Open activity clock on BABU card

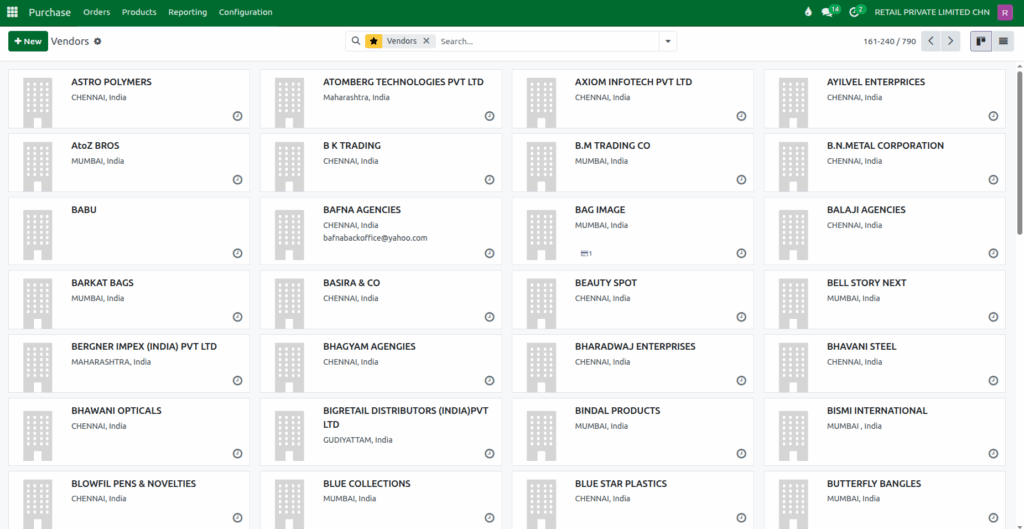(x=238, y=253)
